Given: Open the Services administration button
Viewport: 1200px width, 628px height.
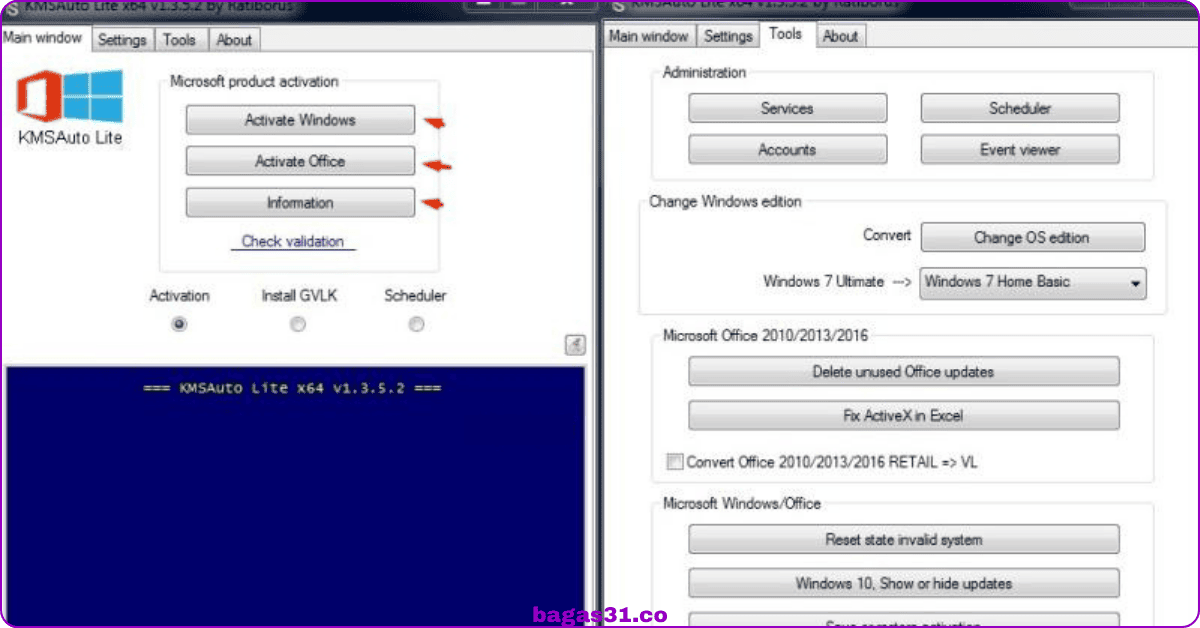Looking at the screenshot, I should [x=787, y=108].
